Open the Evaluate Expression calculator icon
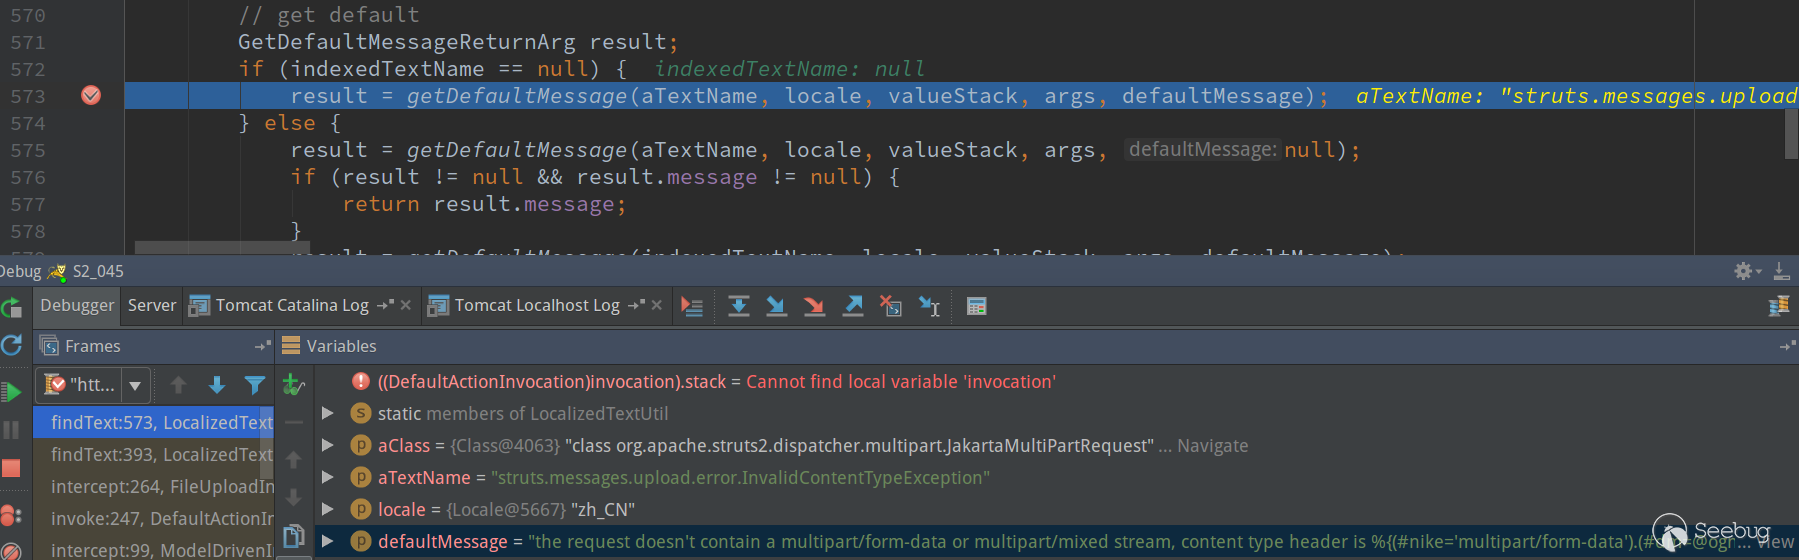1799x560 pixels. tap(977, 306)
